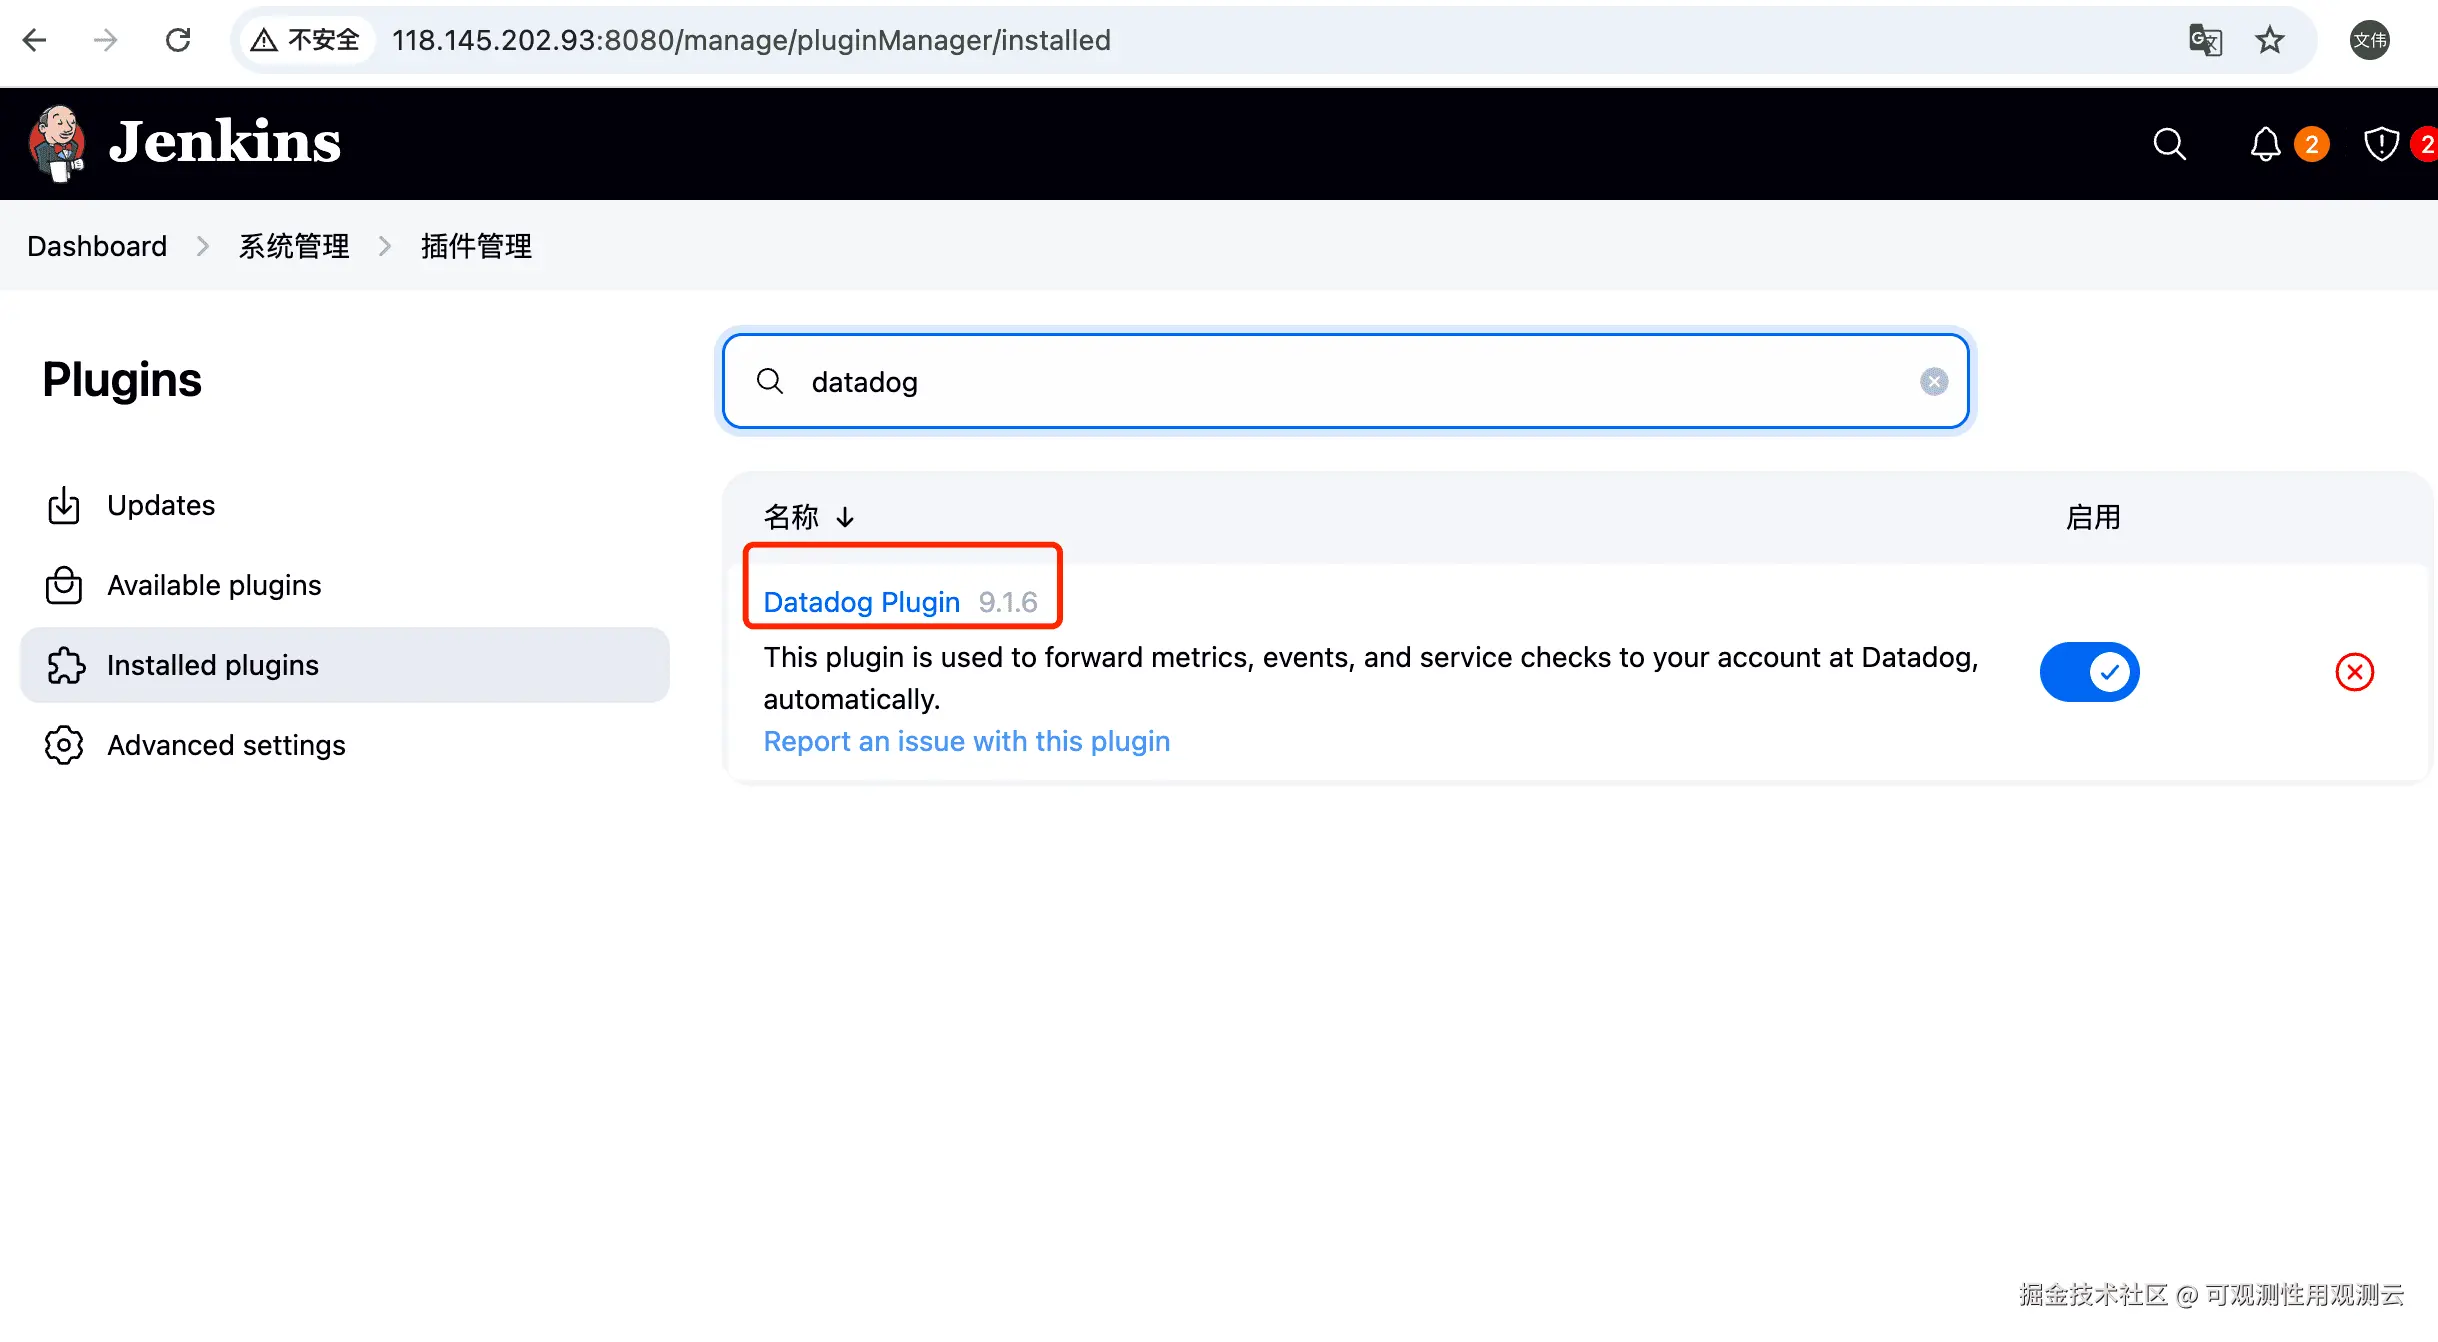Go to 插件管理 breadcrumb
This screenshot has width=2438, height=1342.
pos(476,246)
